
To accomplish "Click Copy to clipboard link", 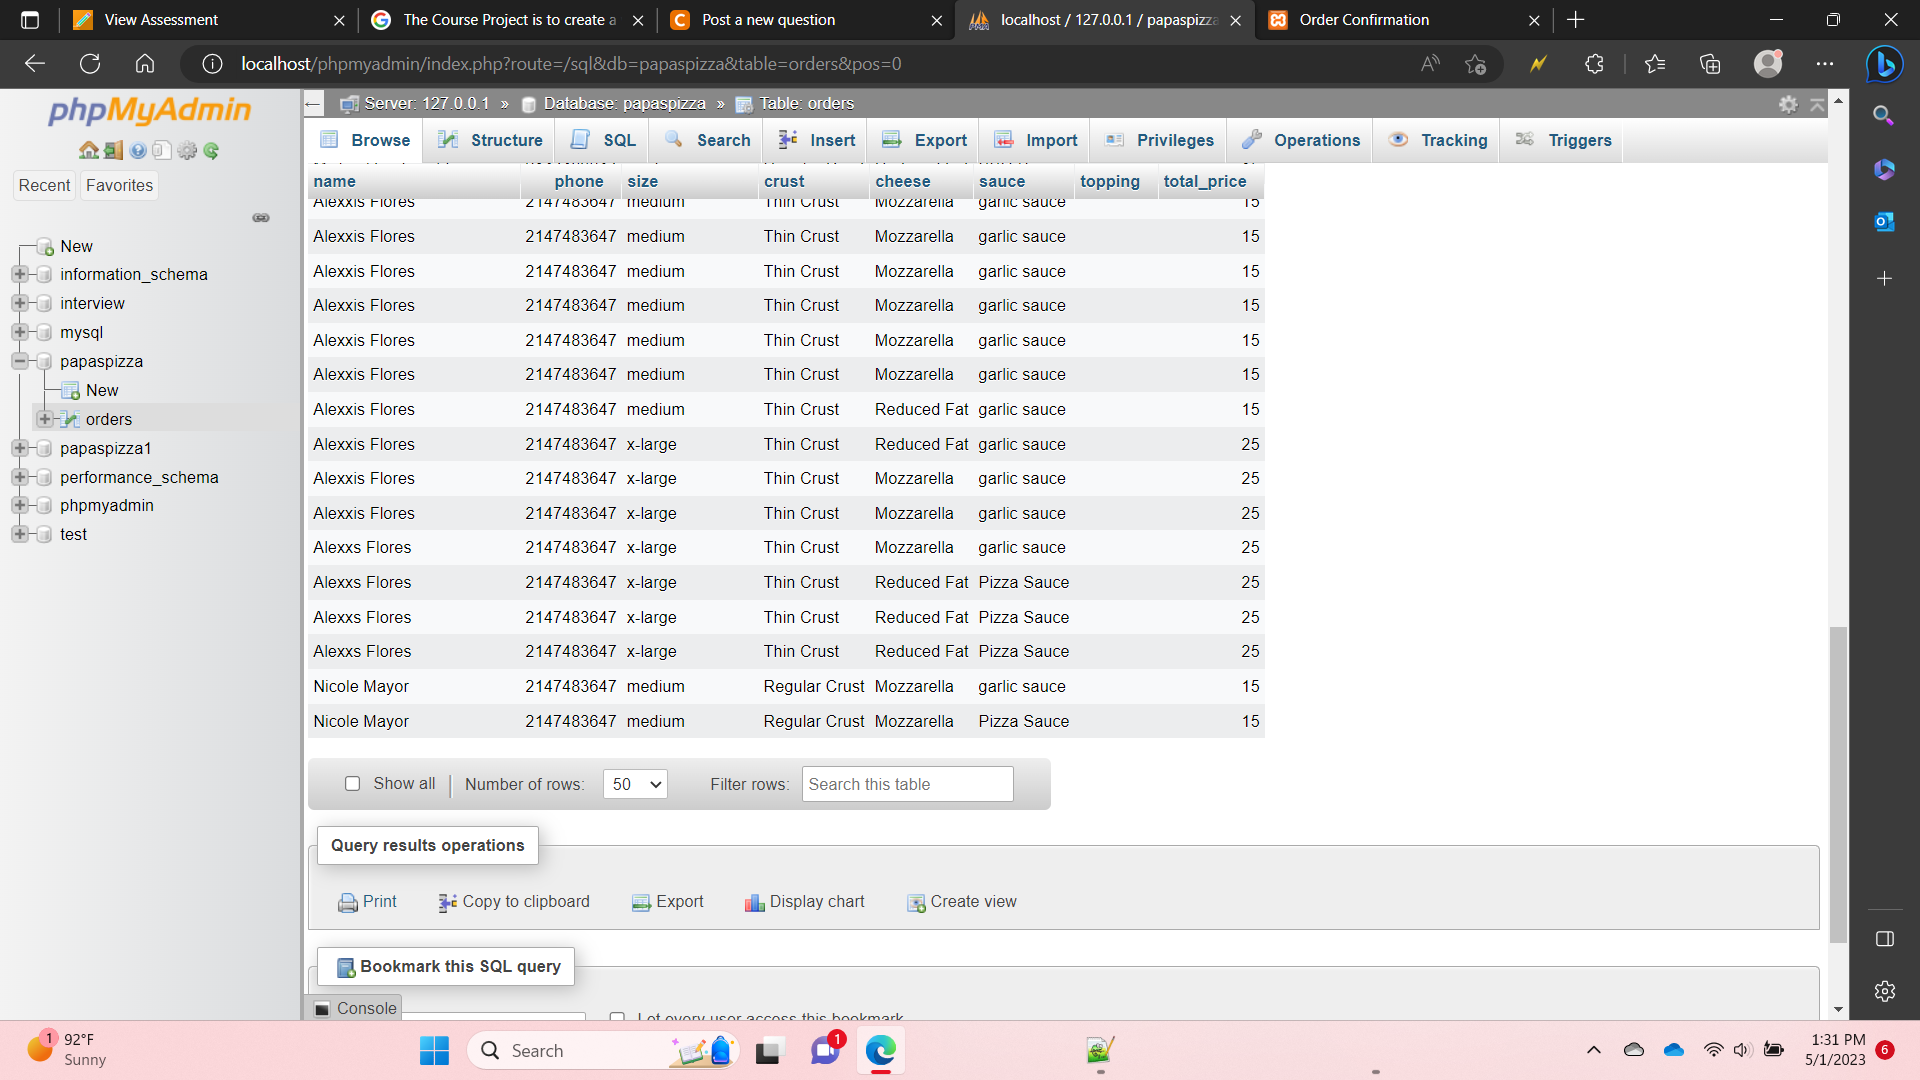I will pos(526,902).
